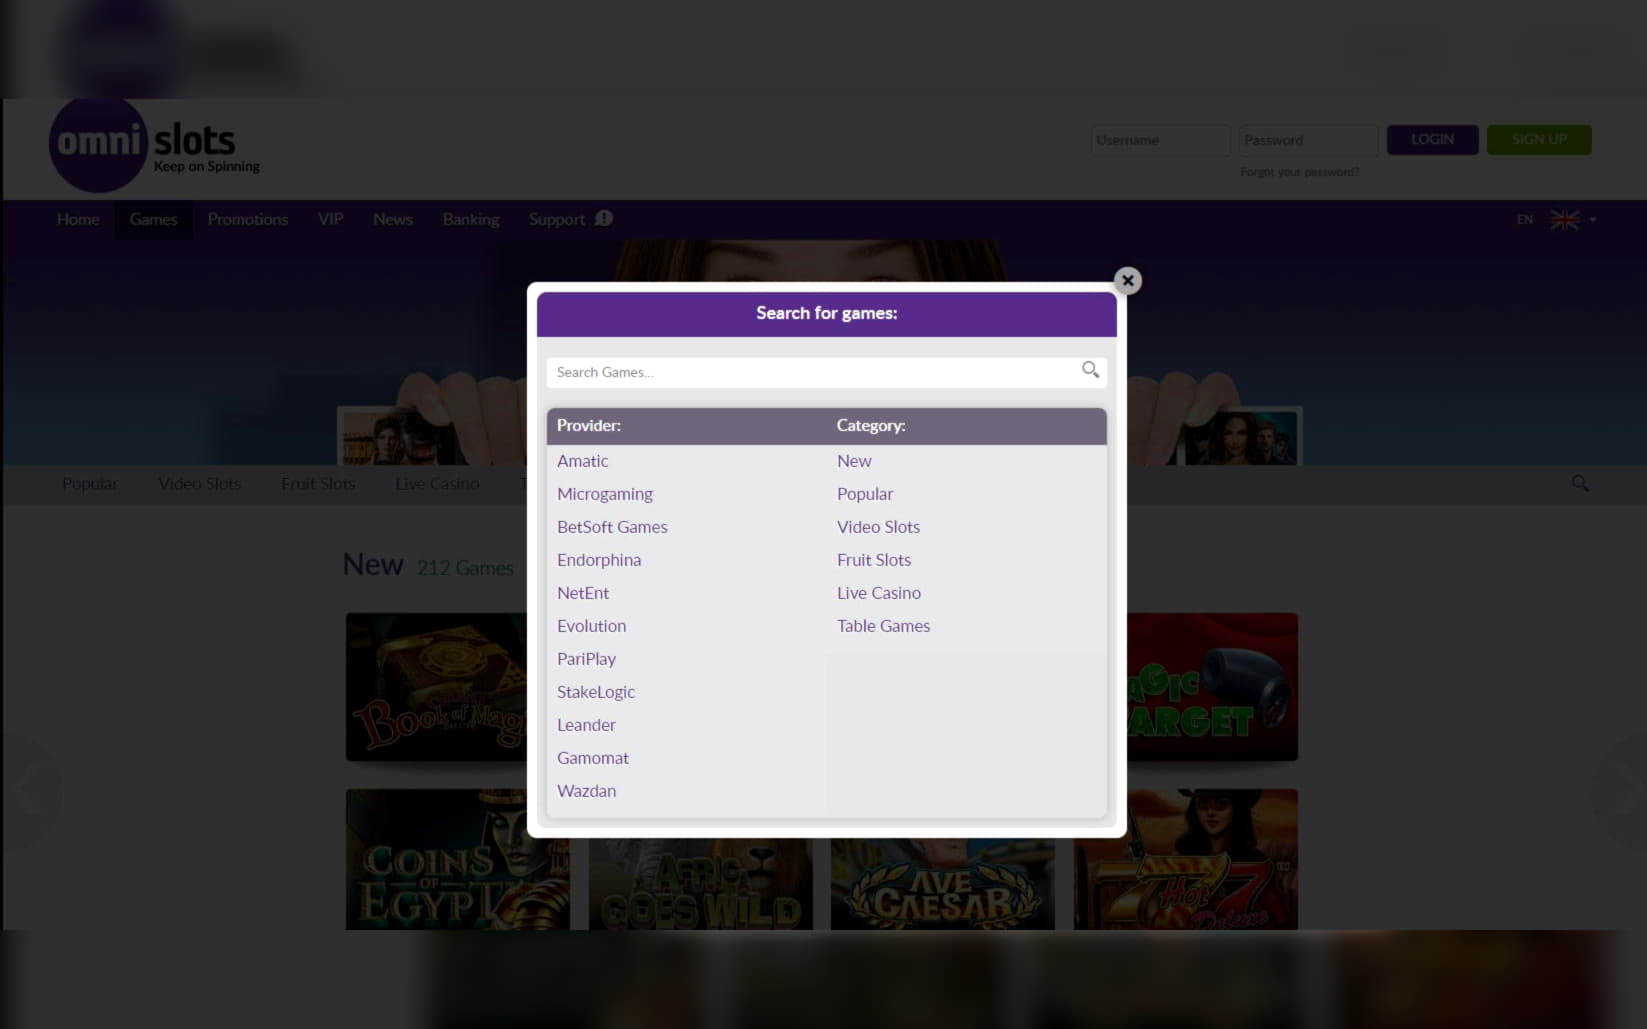
Task: Select Evolution provider
Action: [591, 626]
